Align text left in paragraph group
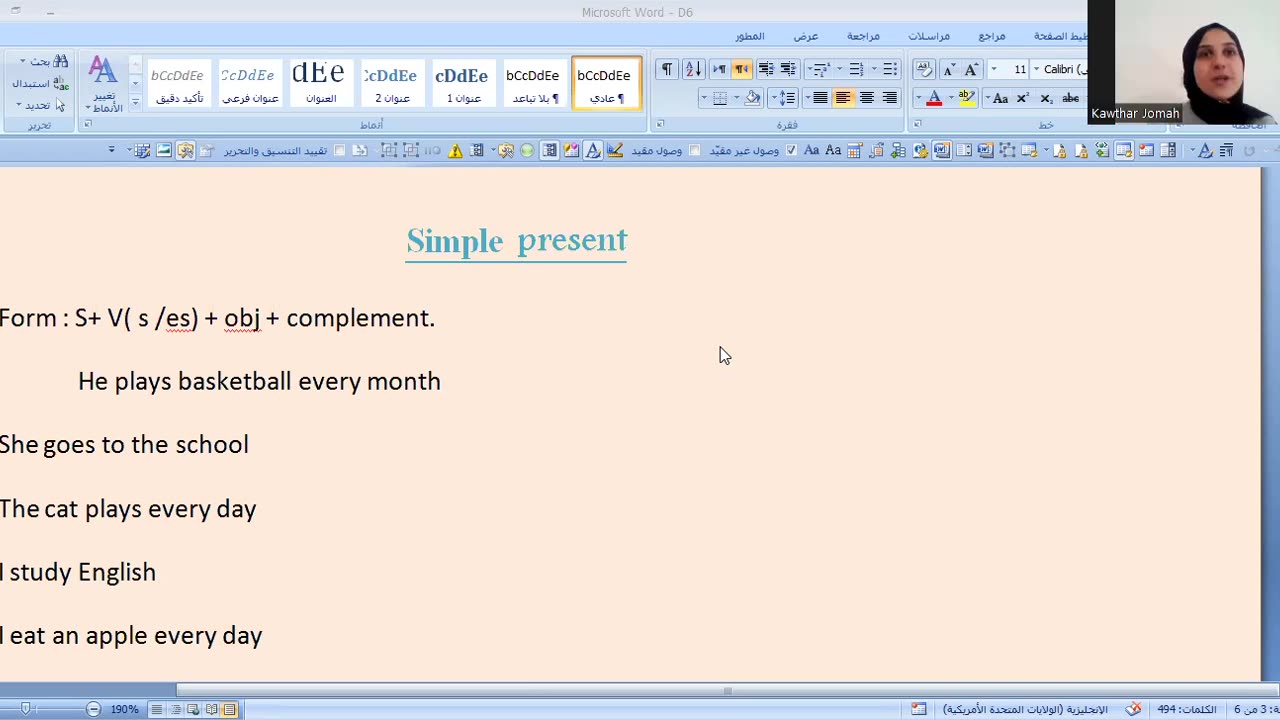The image size is (1280, 720). tap(843, 98)
